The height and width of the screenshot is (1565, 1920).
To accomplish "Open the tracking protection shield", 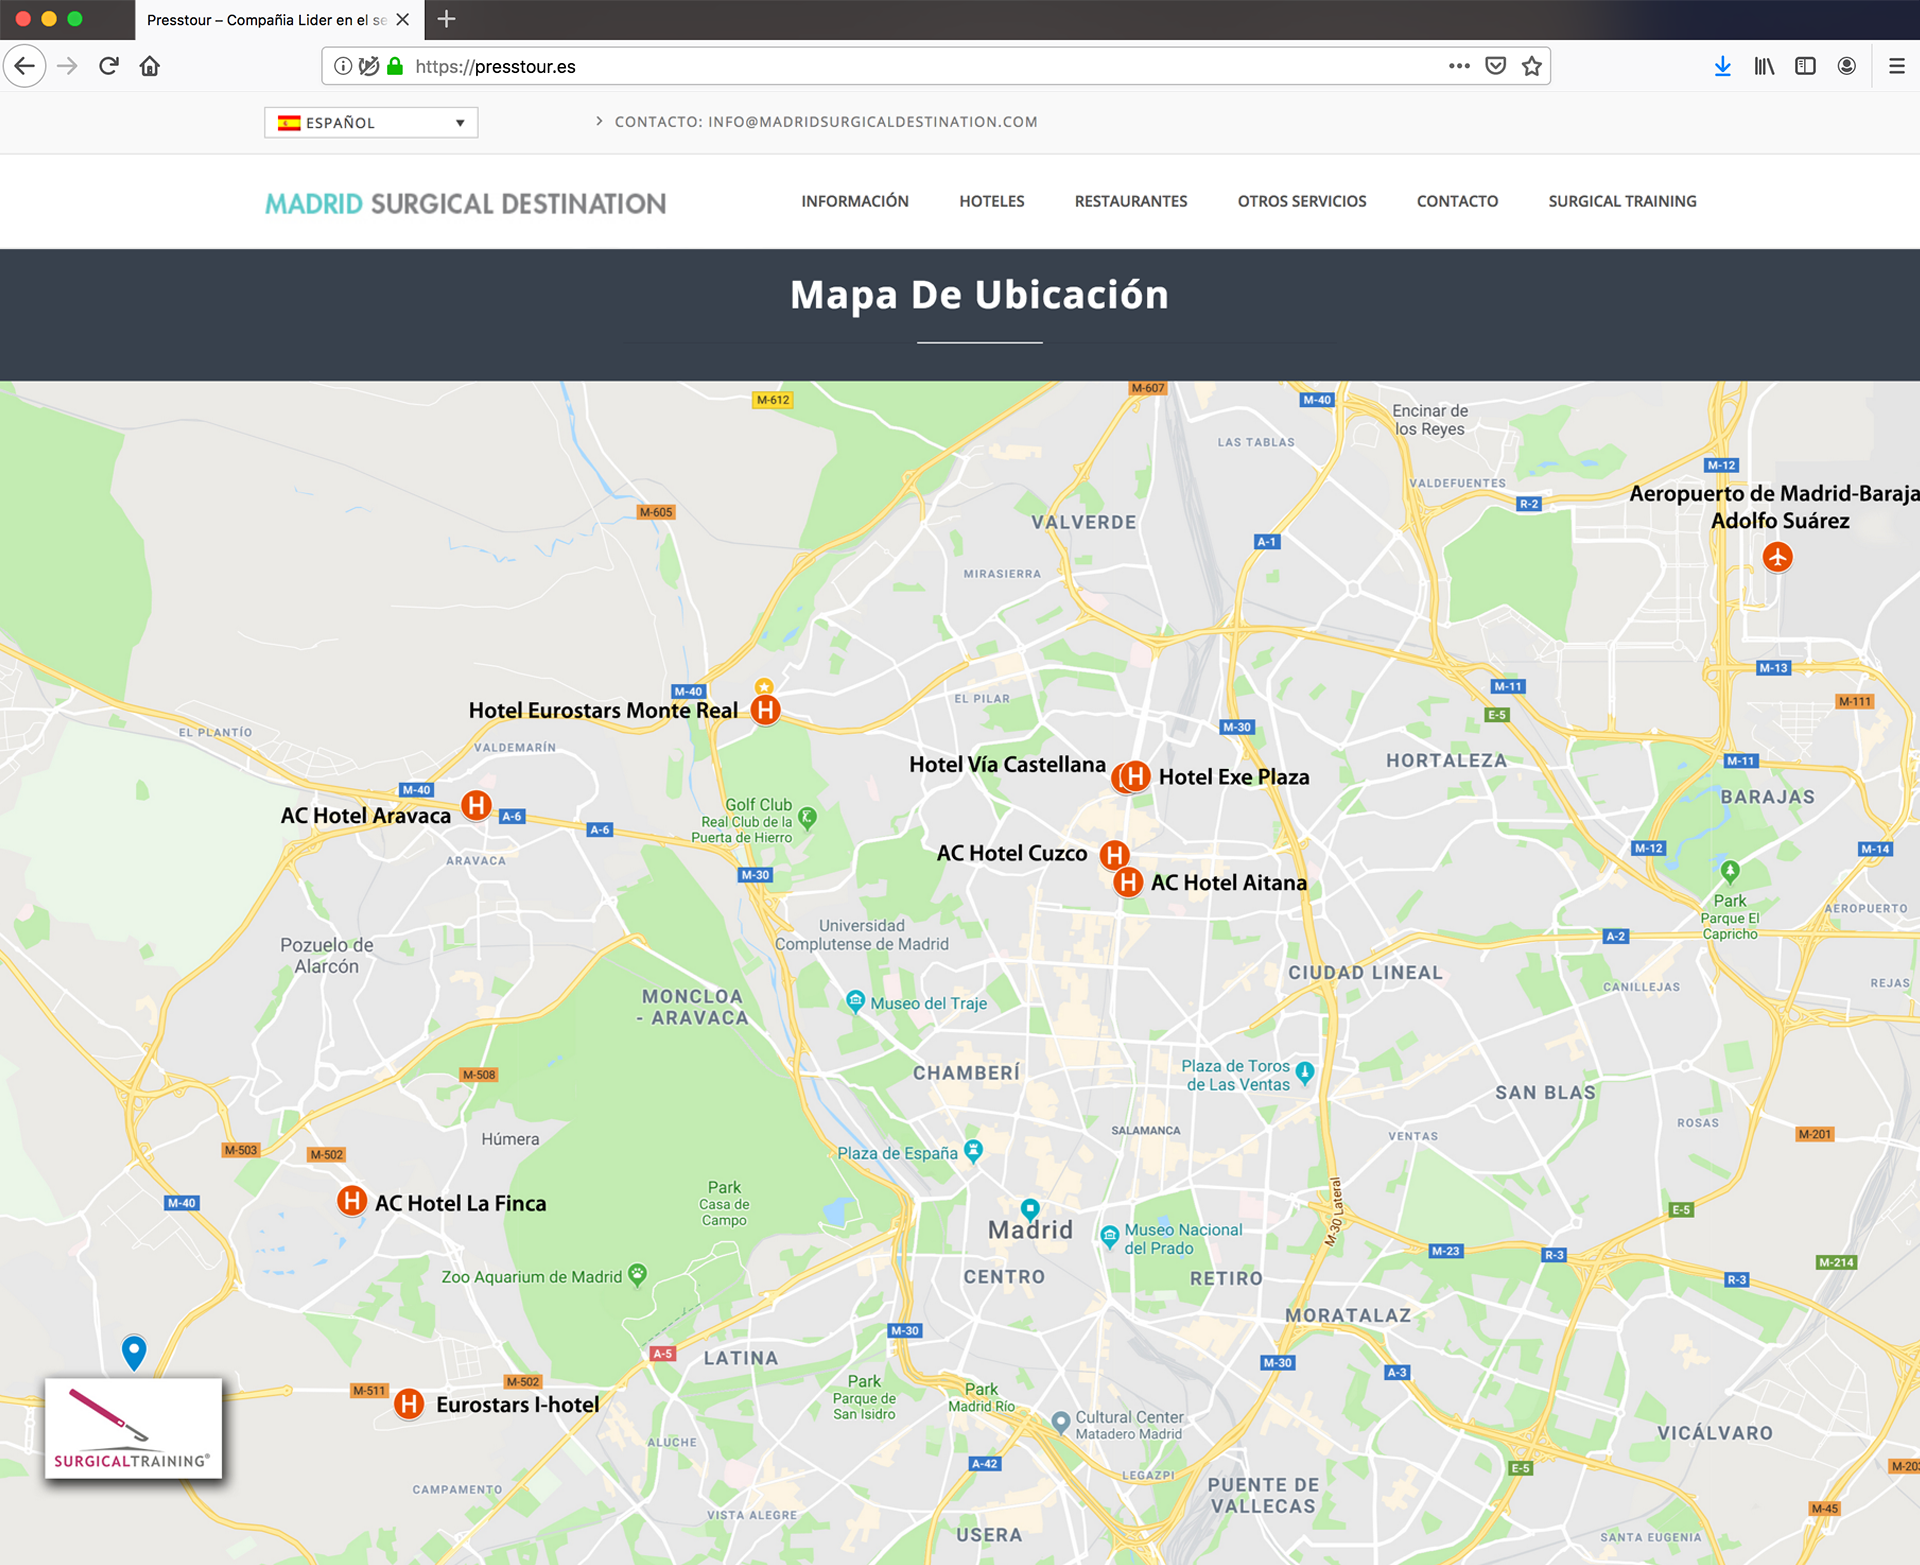I will coord(369,66).
